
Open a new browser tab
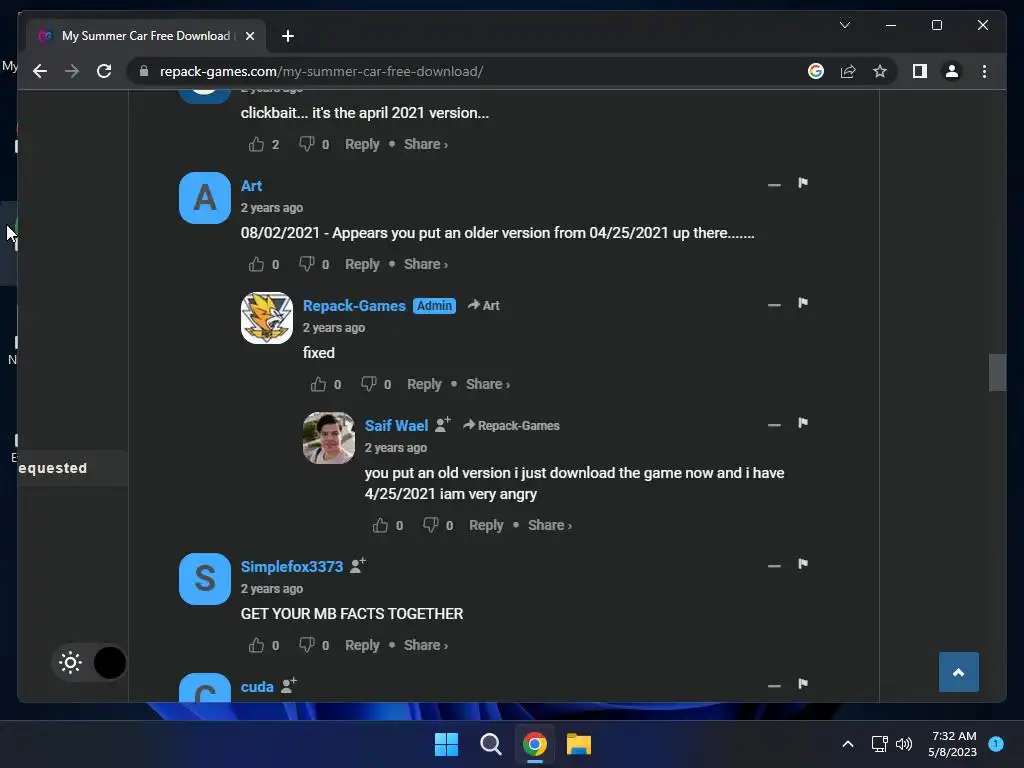click(x=287, y=36)
